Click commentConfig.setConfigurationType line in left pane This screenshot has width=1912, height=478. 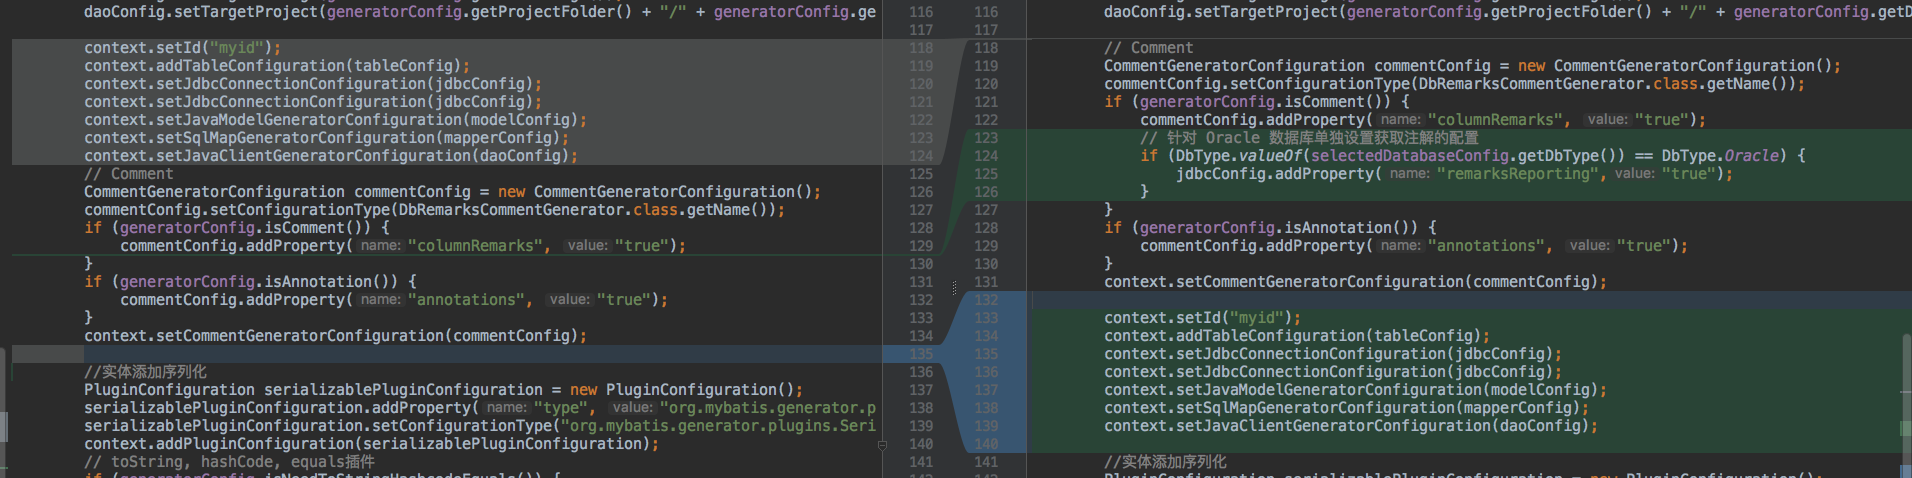click(434, 210)
